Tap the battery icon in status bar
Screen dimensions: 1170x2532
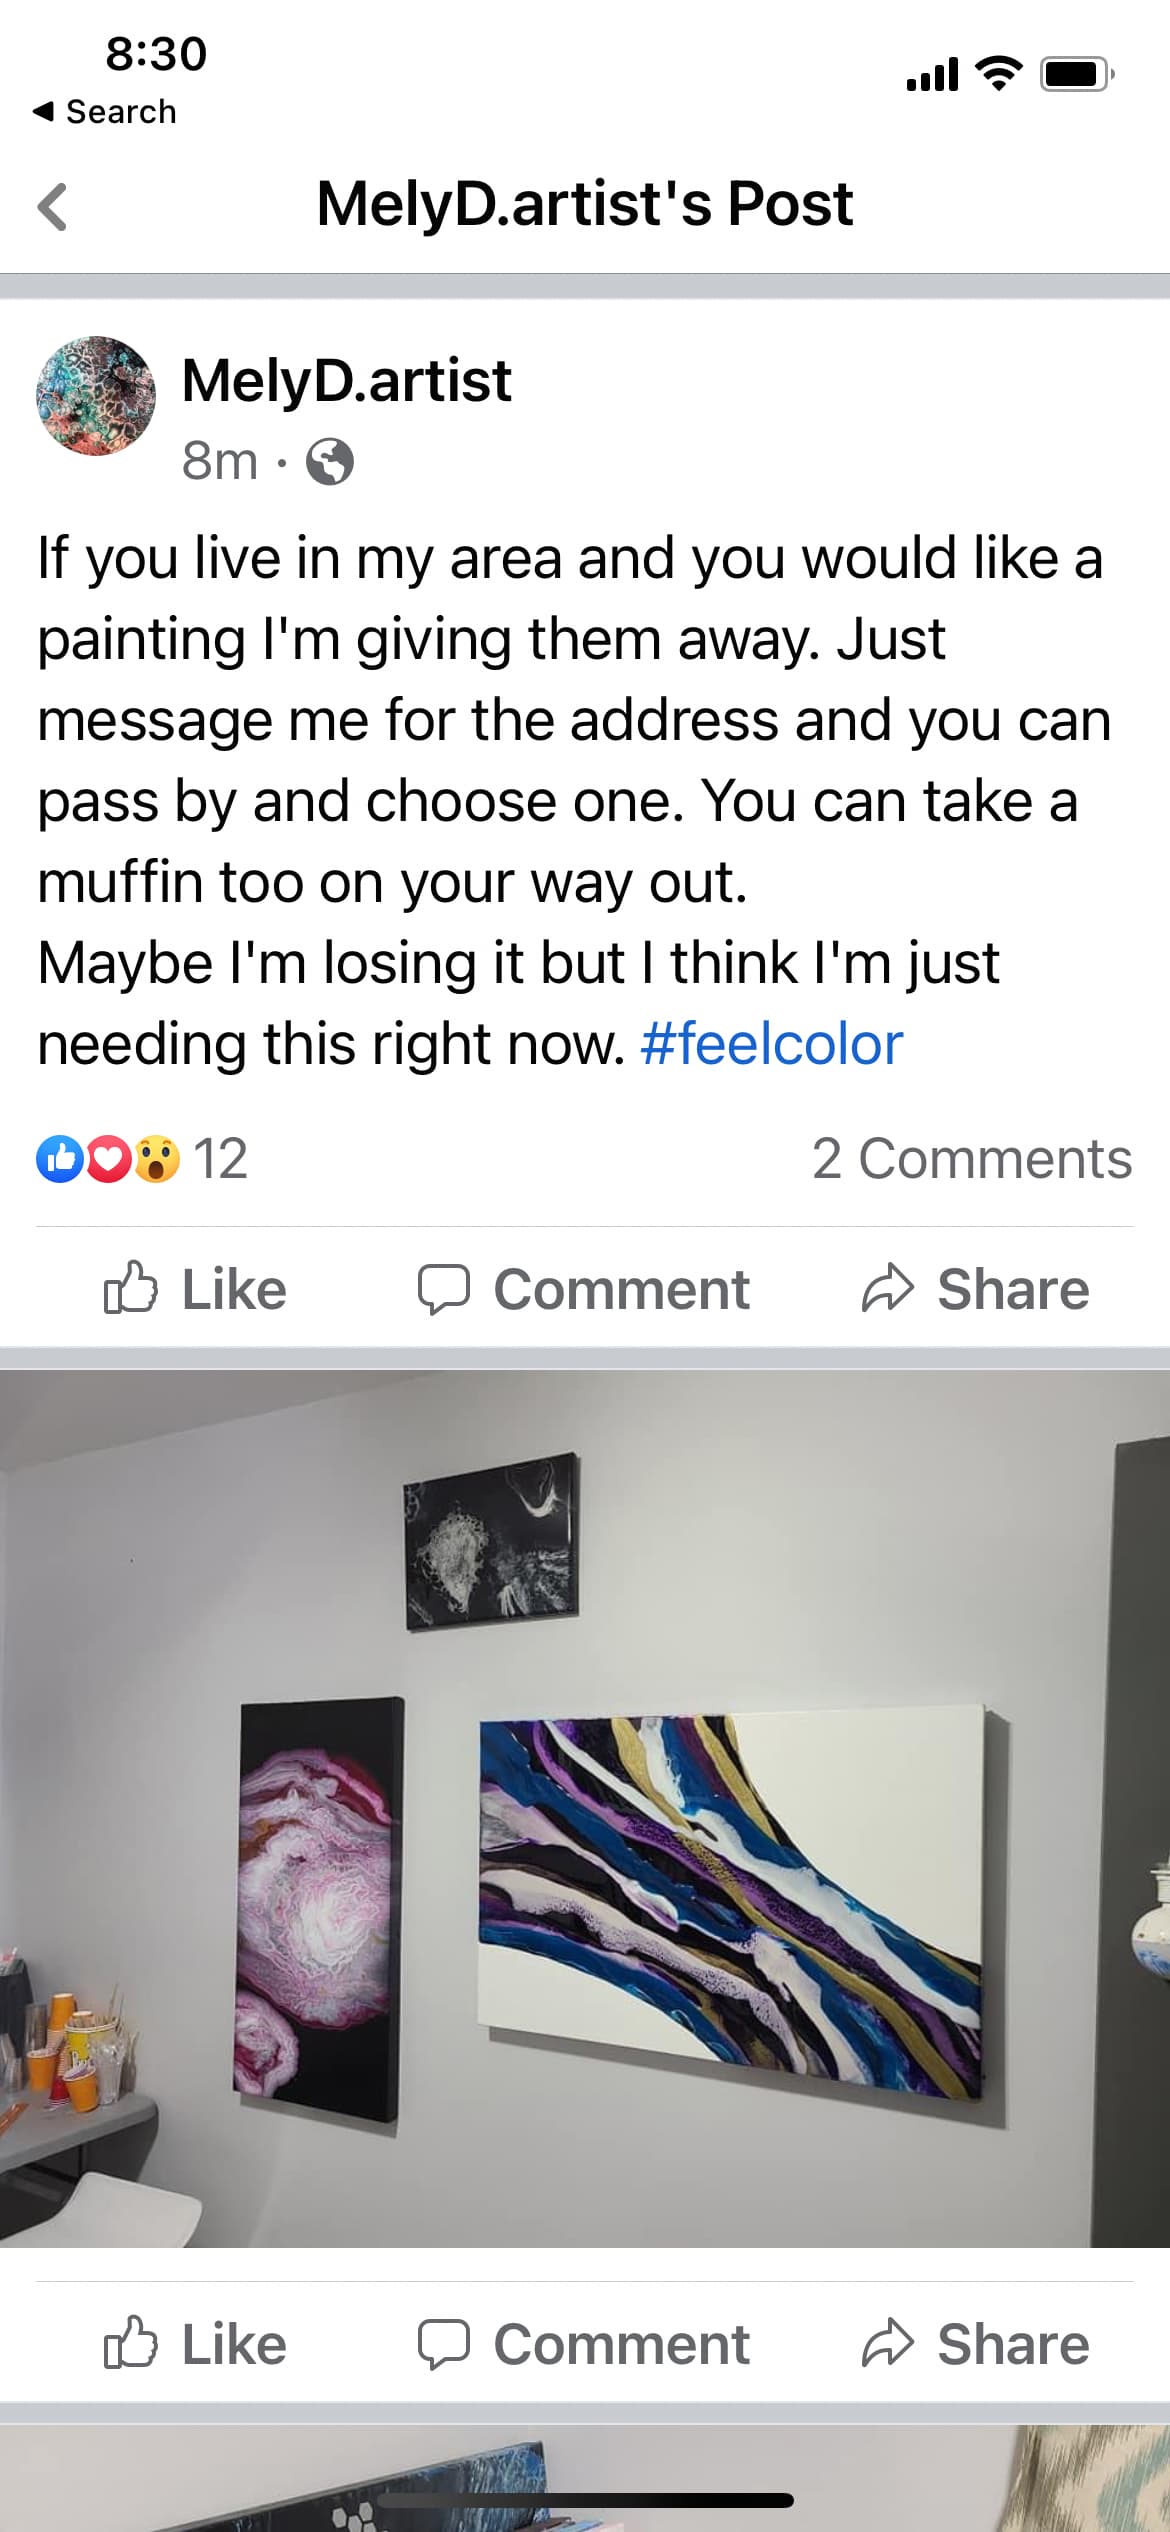pyautogui.click(x=1077, y=74)
